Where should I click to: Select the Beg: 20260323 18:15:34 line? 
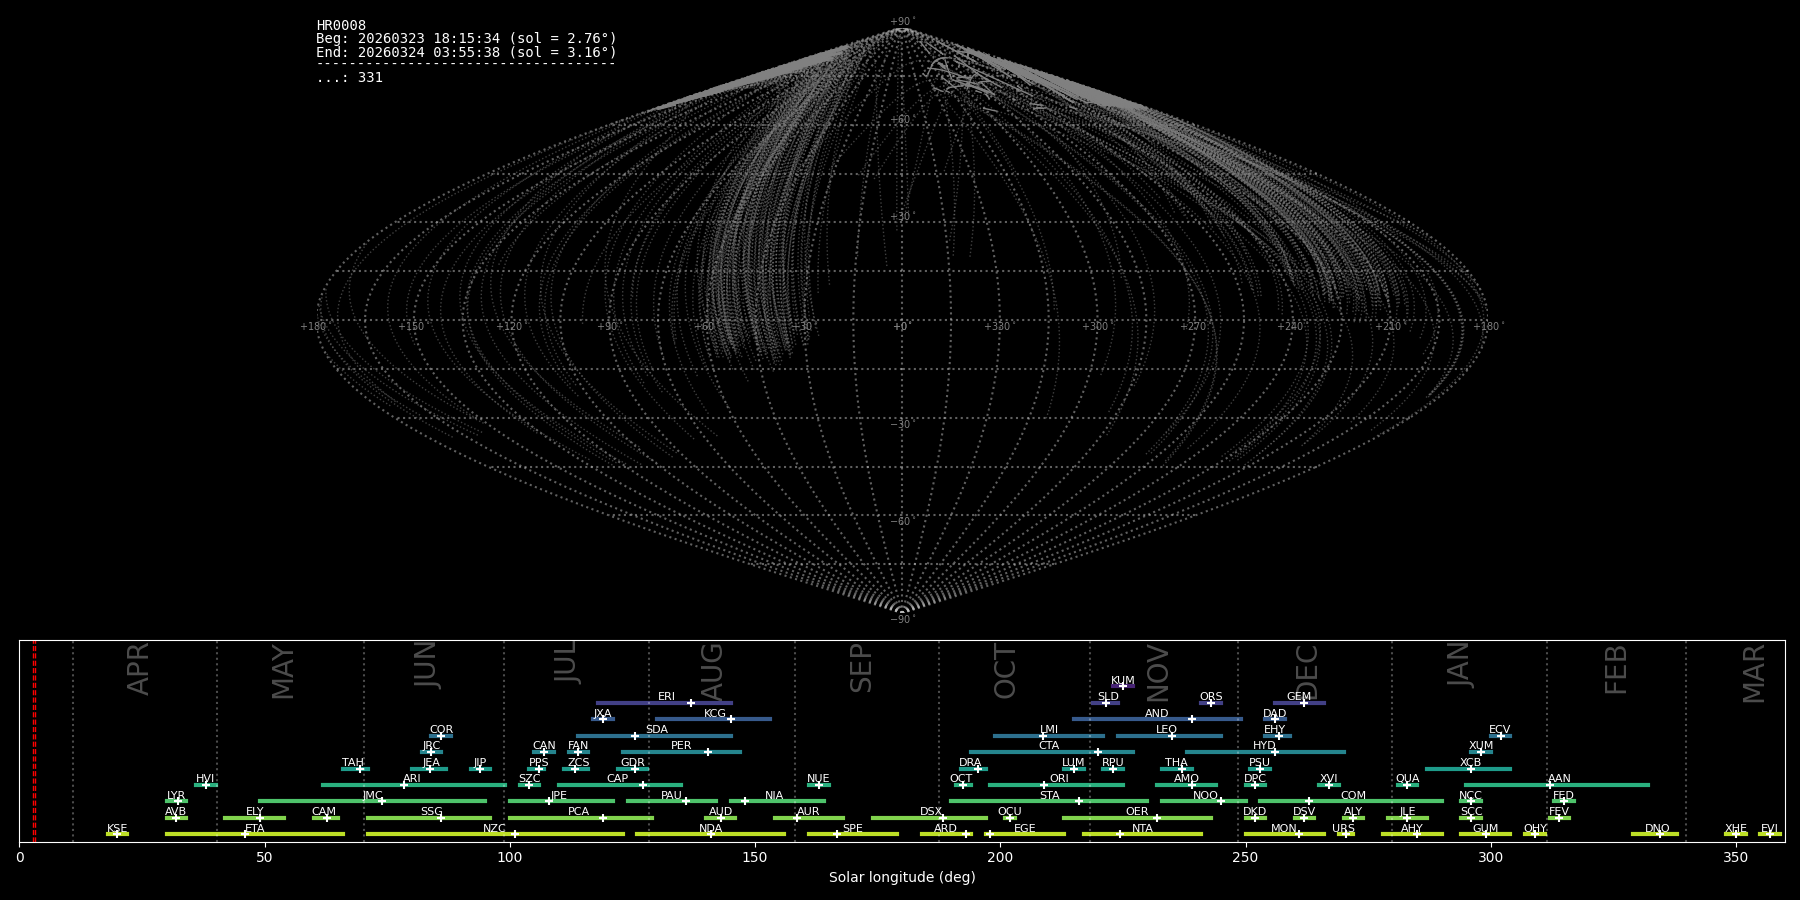click(466, 39)
